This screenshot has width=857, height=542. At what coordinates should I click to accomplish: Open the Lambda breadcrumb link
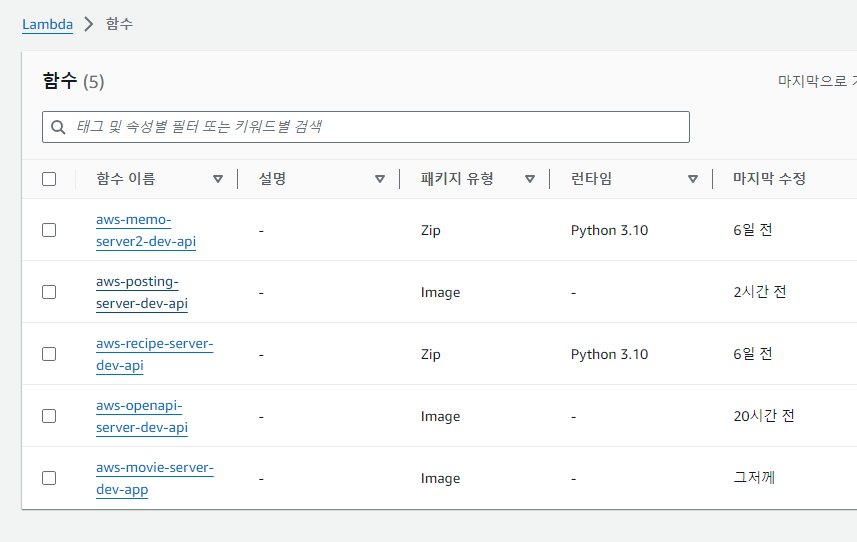click(x=48, y=25)
